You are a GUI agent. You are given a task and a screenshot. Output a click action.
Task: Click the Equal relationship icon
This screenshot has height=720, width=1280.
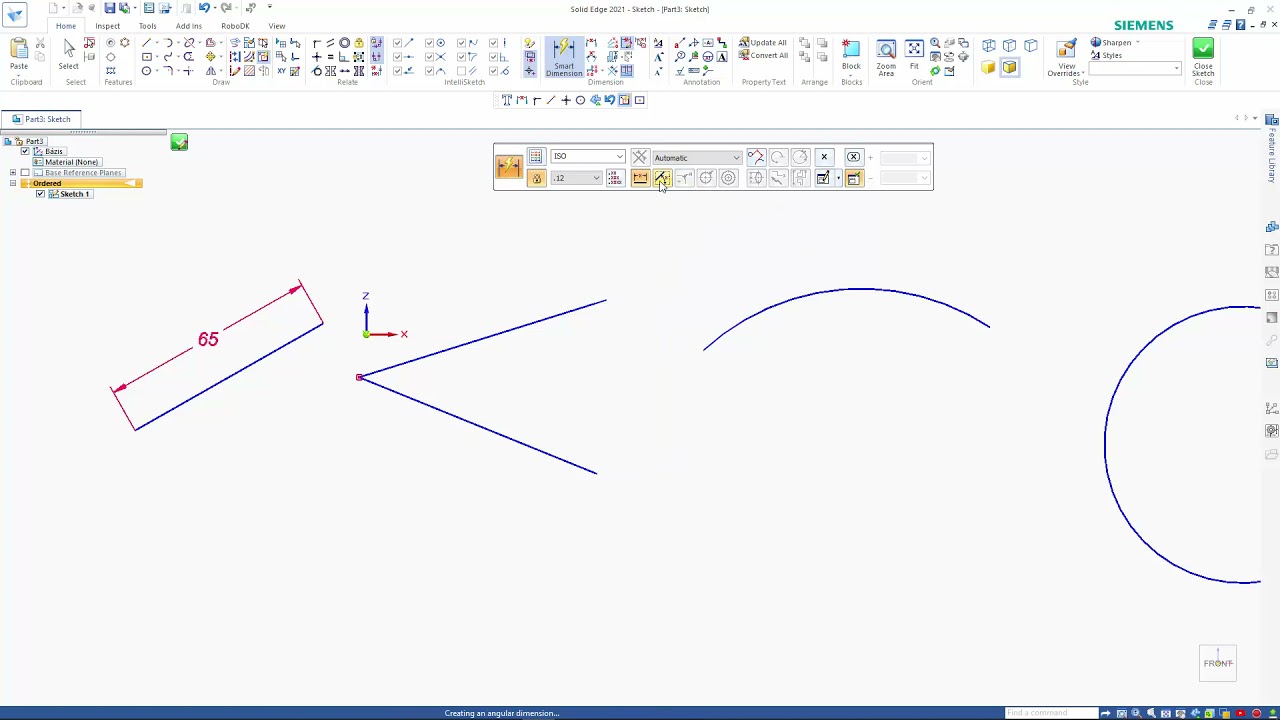tap(331, 57)
